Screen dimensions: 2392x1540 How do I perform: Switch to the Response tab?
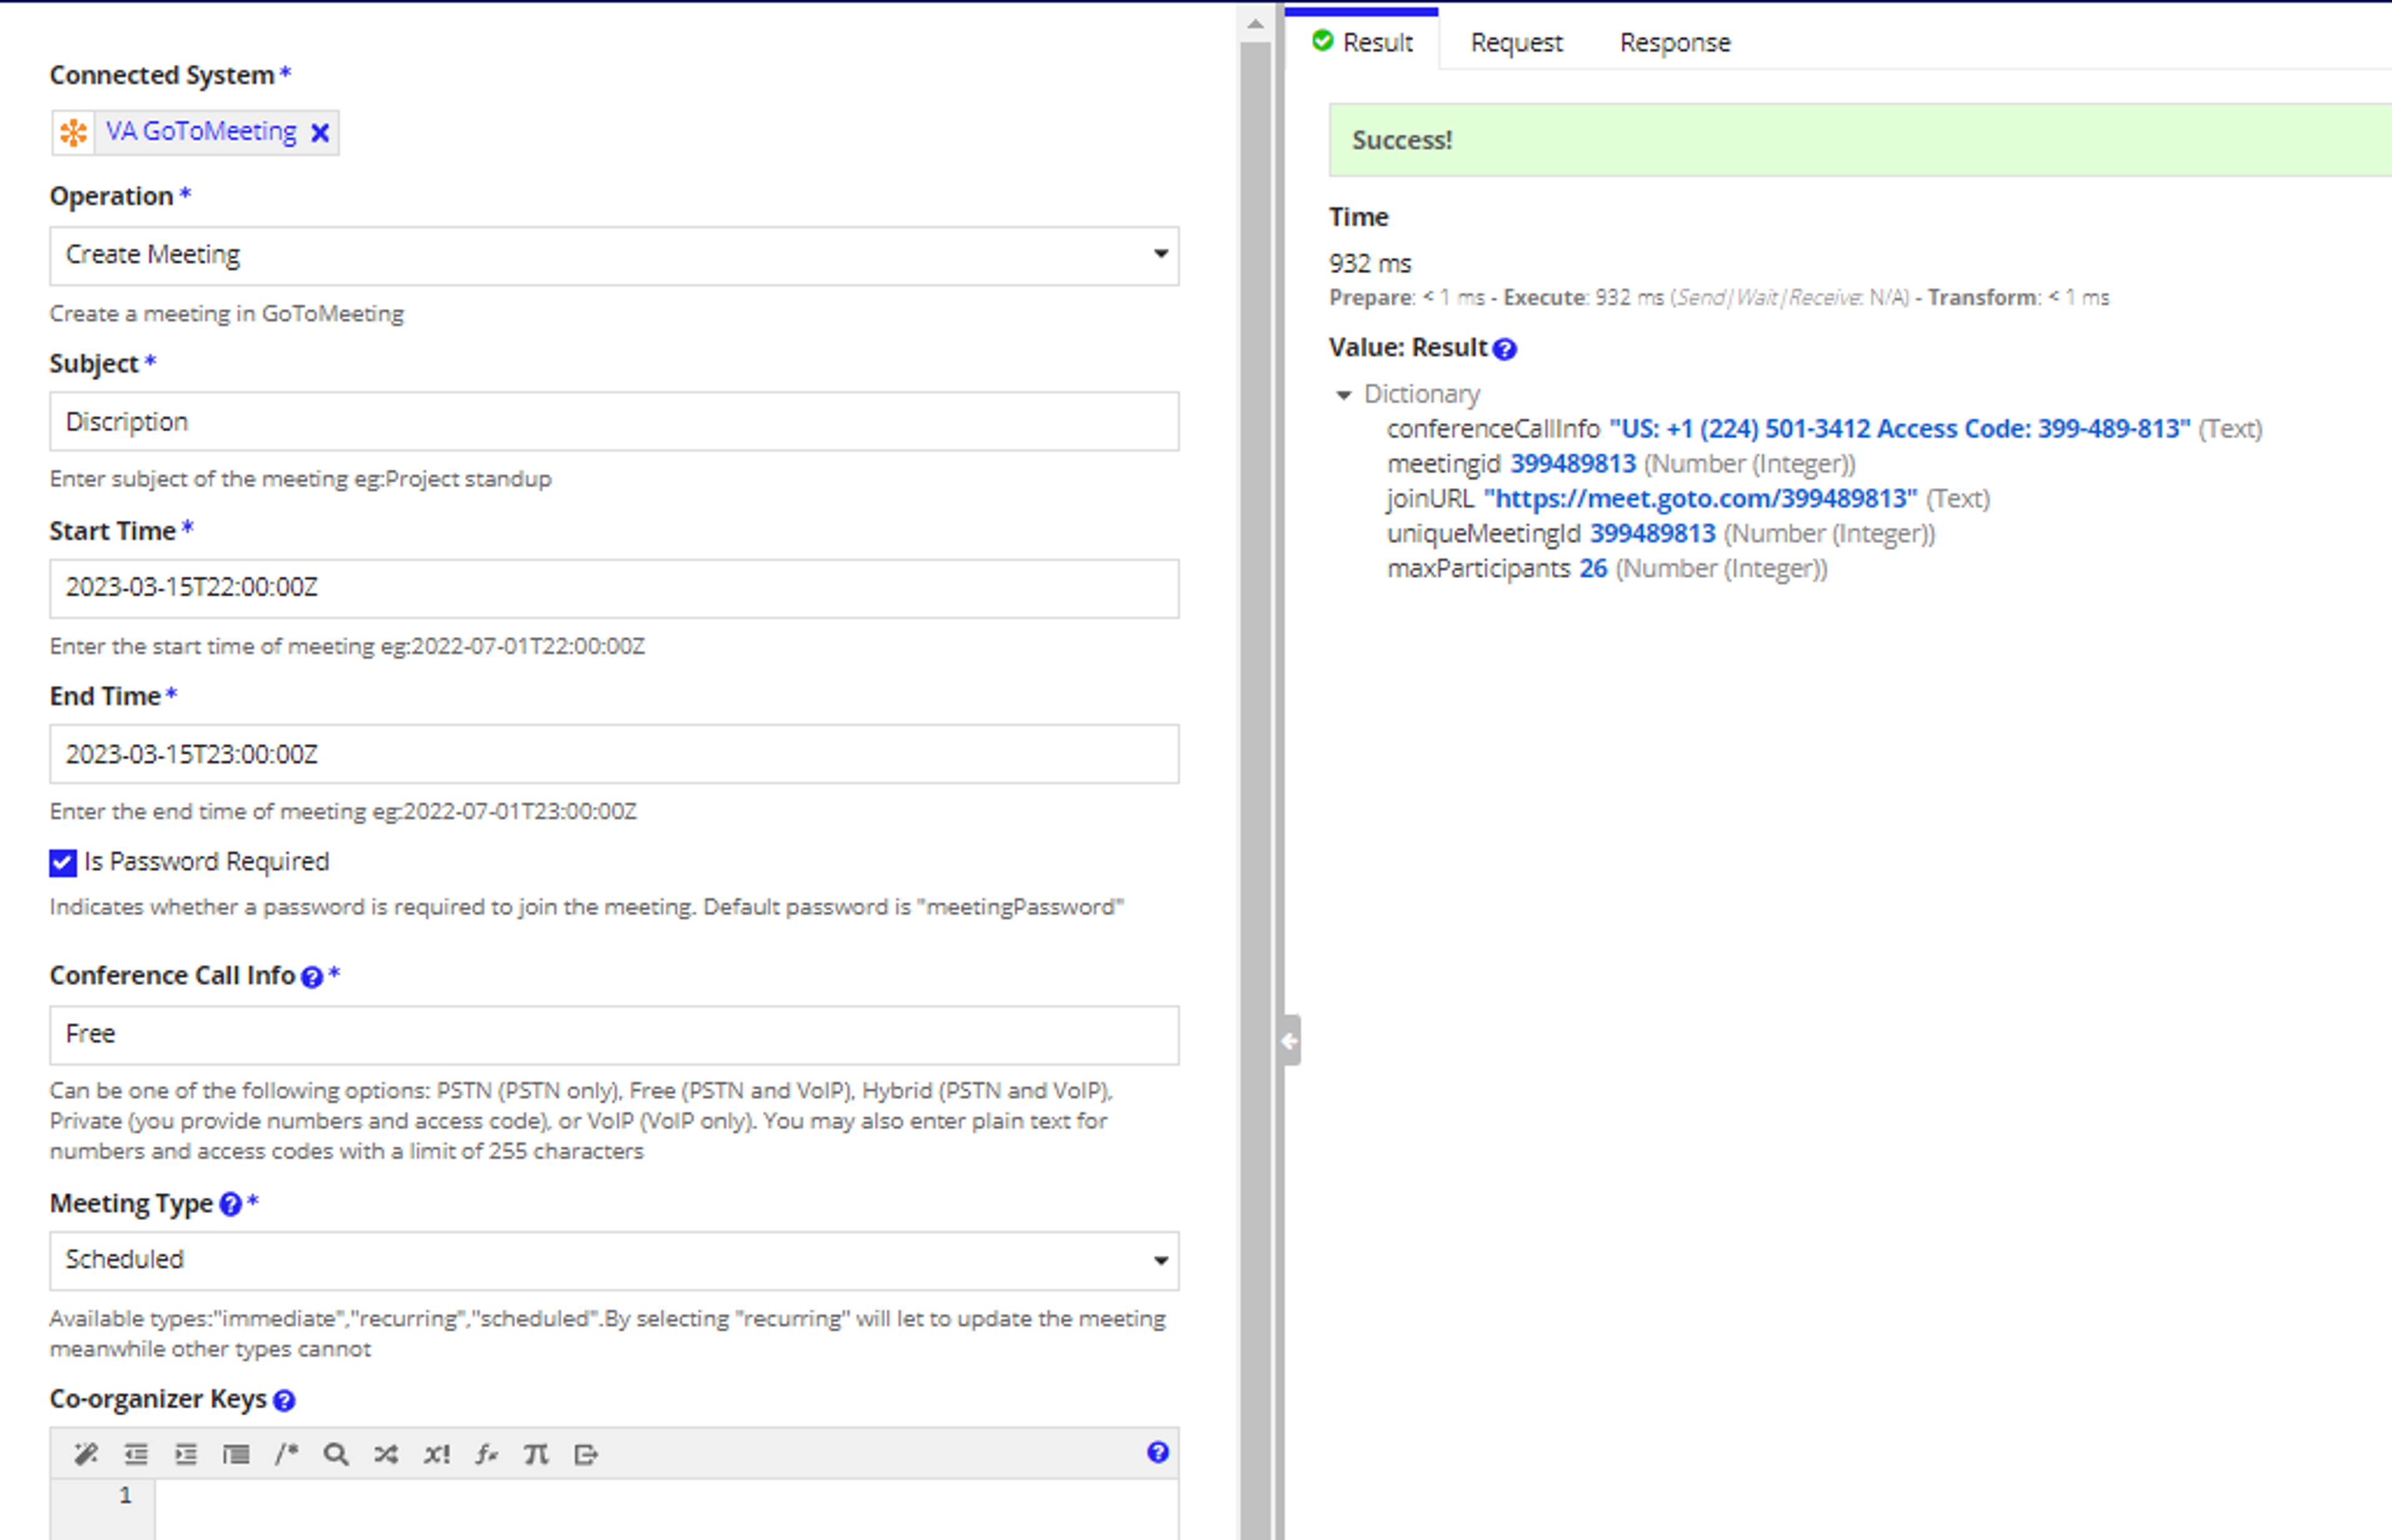click(x=1675, y=43)
